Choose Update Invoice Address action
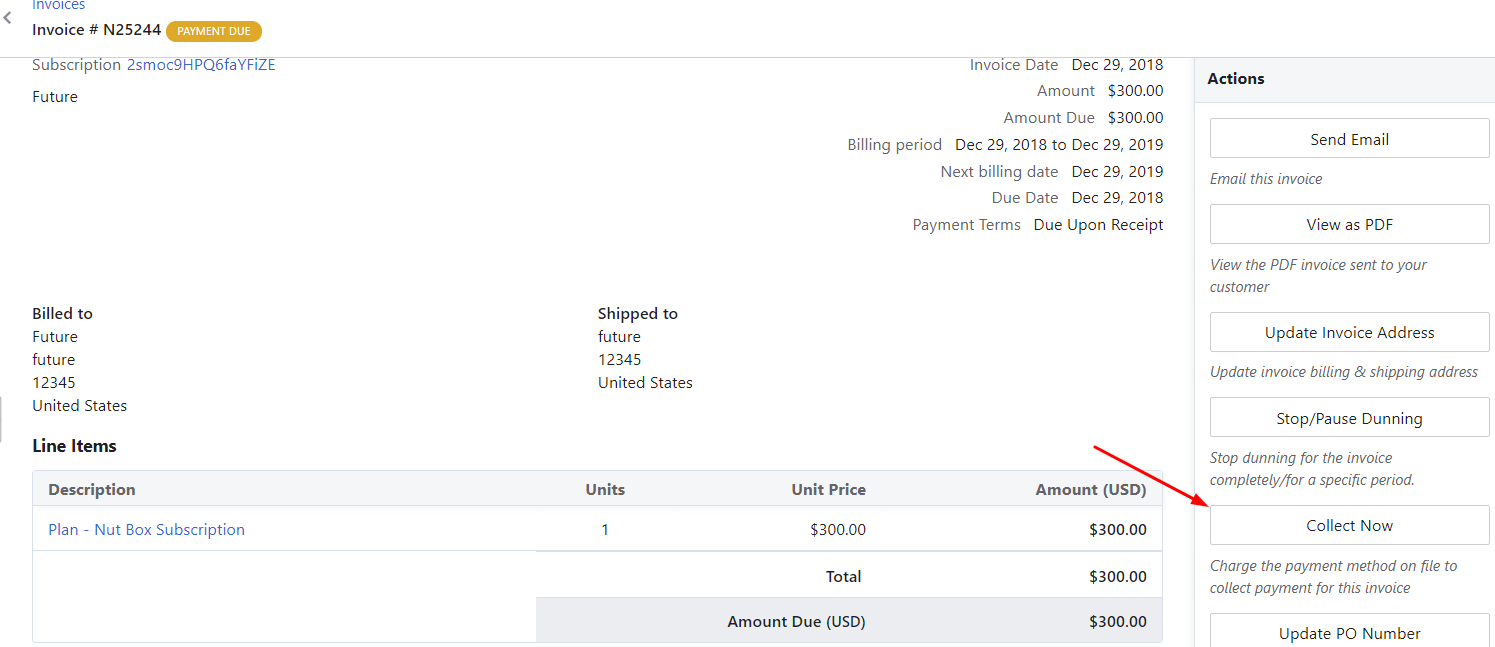Screen dimensions: 1495x647 pyautogui.click(x=1349, y=333)
